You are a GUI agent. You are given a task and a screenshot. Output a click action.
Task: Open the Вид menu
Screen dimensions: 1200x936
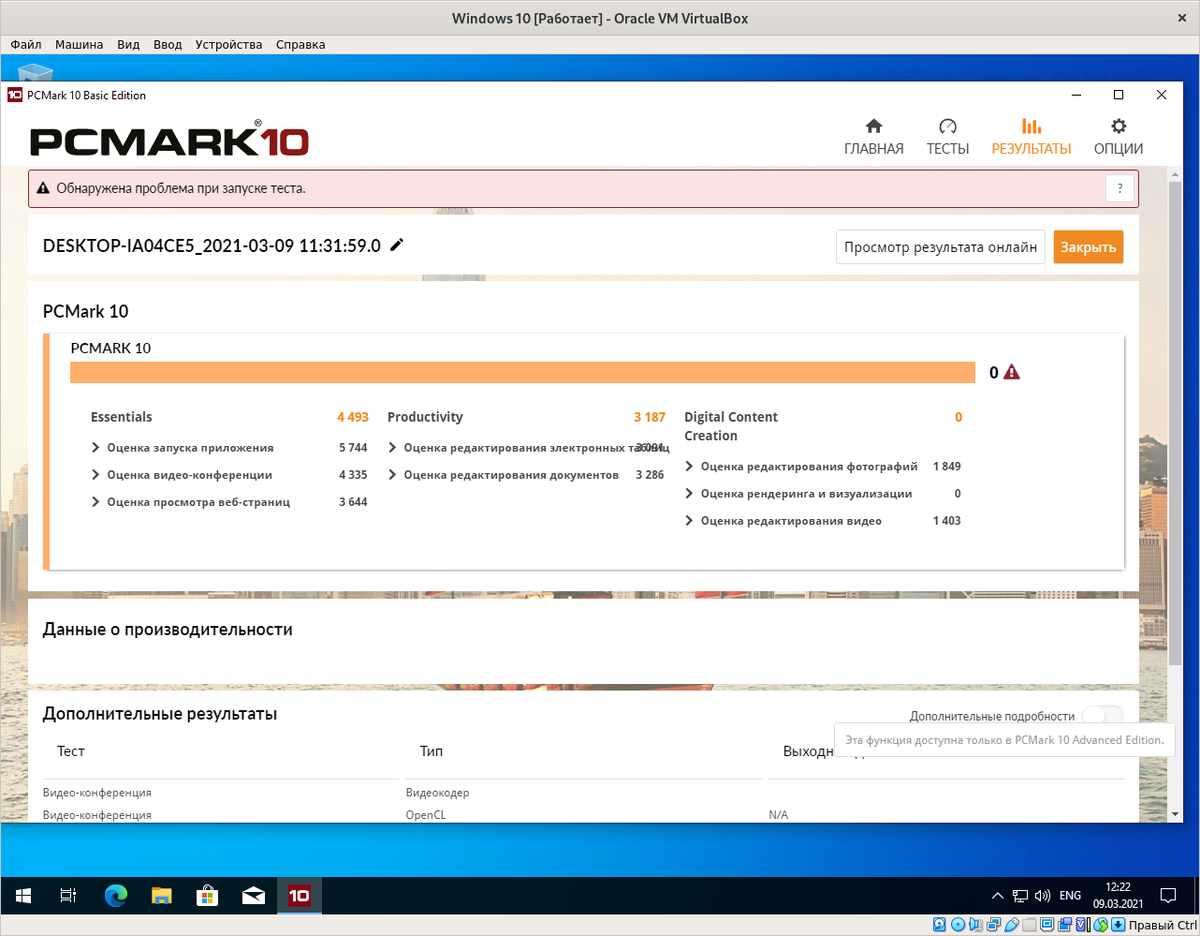128,44
